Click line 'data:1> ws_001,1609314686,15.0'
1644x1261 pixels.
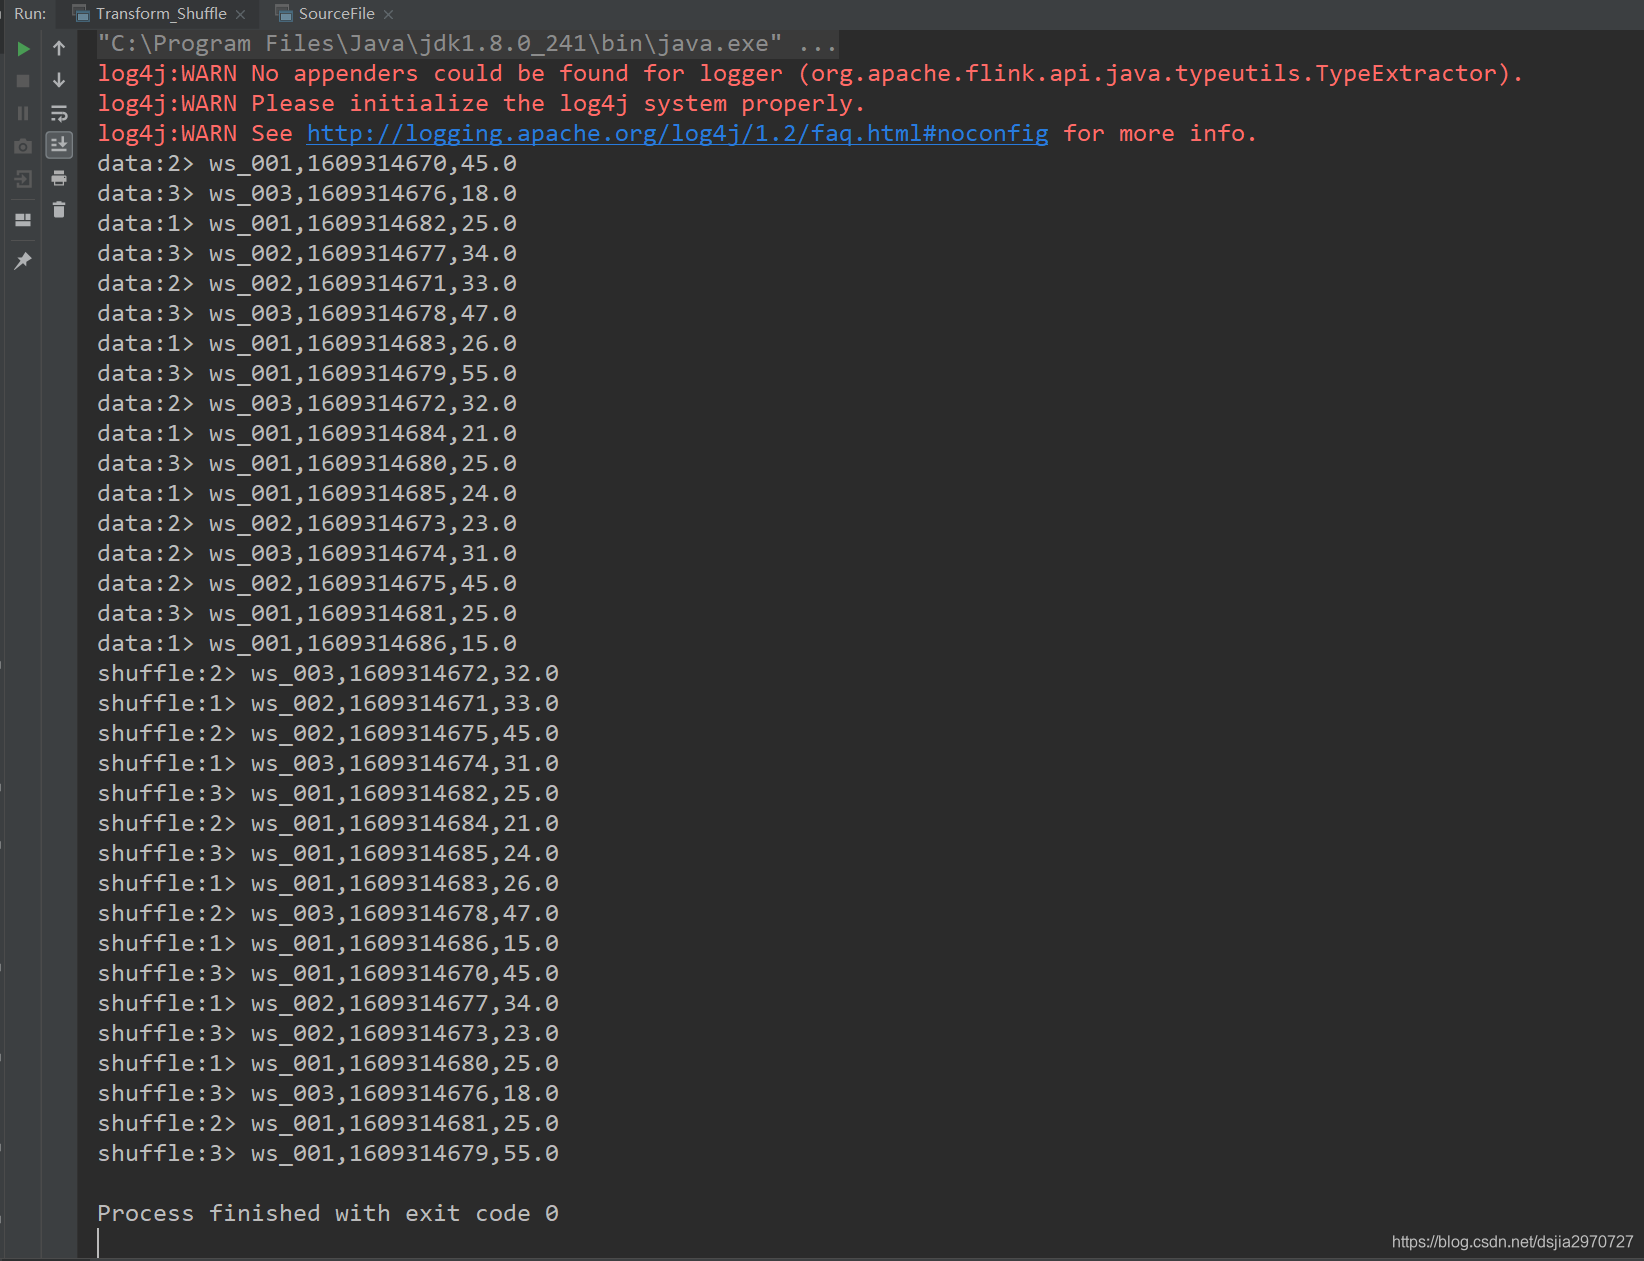point(307,643)
